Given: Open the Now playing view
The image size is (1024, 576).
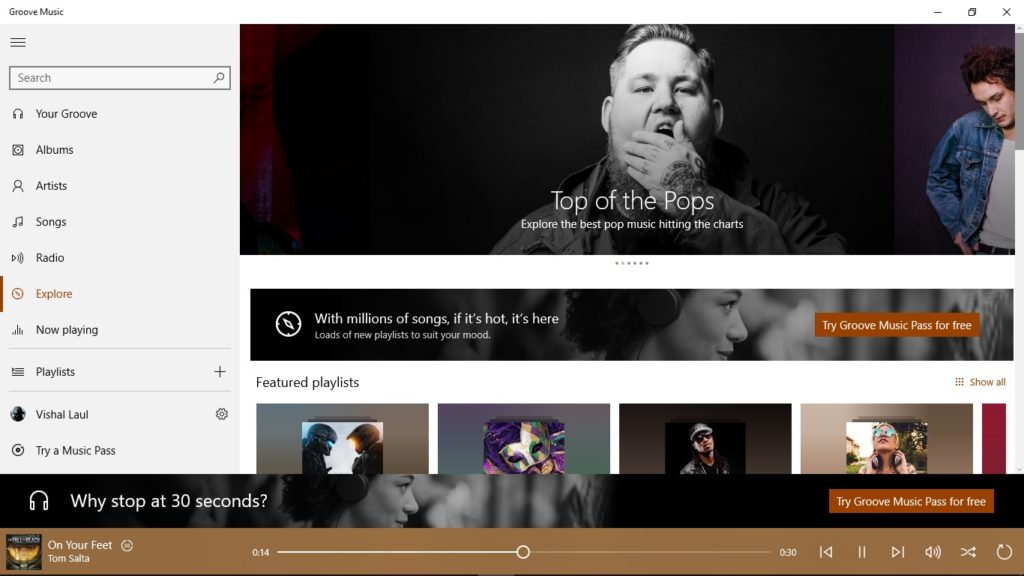Looking at the screenshot, I should 66,330.
